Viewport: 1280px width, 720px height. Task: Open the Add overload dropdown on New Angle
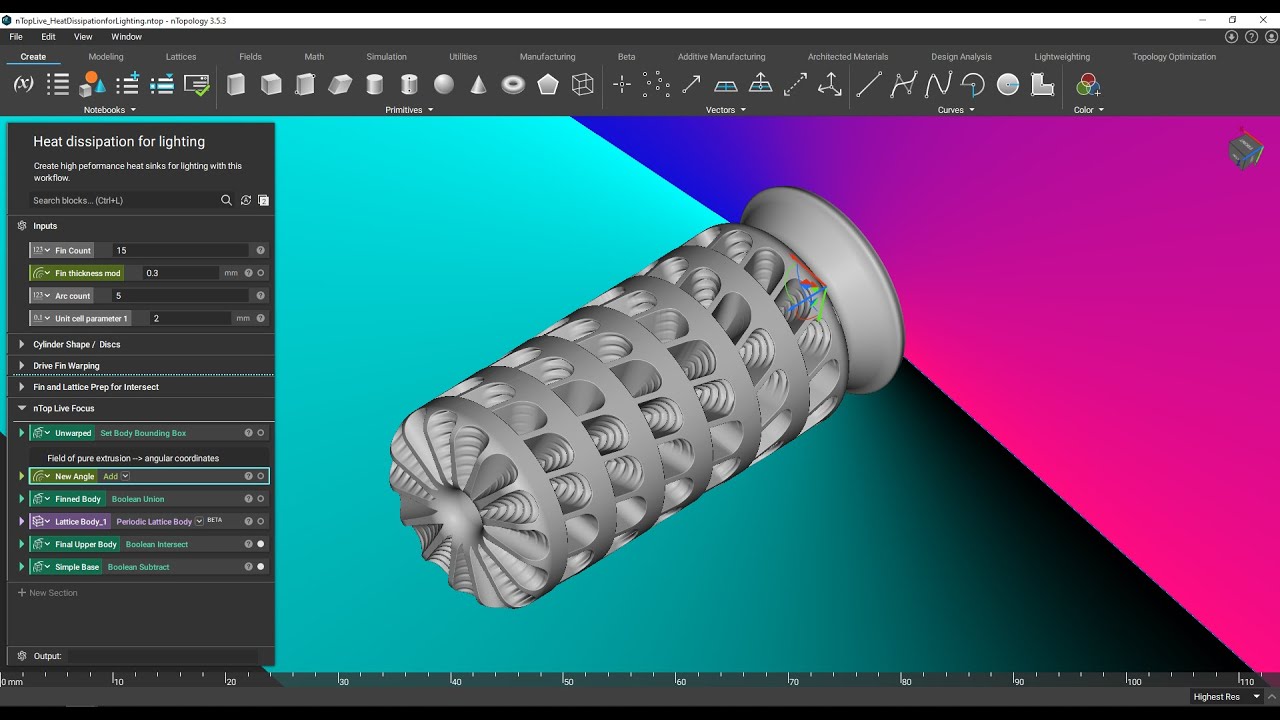pos(125,476)
